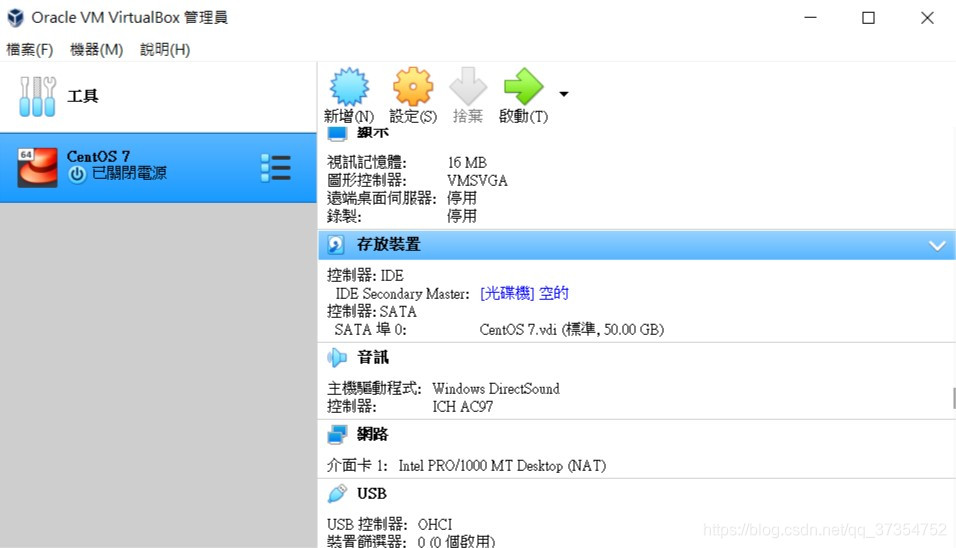The width and height of the screenshot is (956, 548).
Task: Open the Machine (機器) menu
Action: pos(96,49)
